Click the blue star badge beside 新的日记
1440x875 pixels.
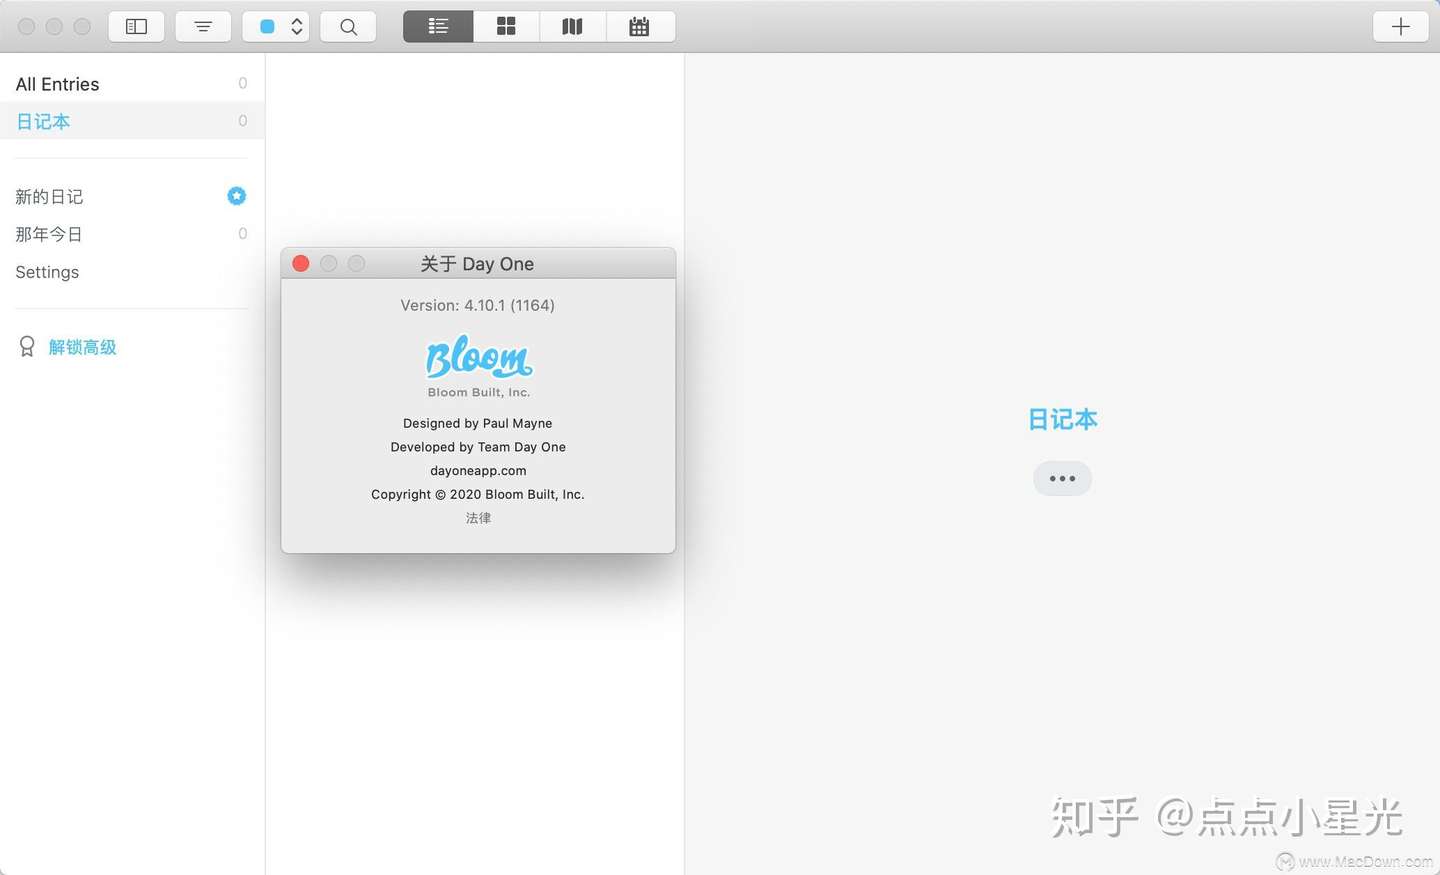(236, 196)
